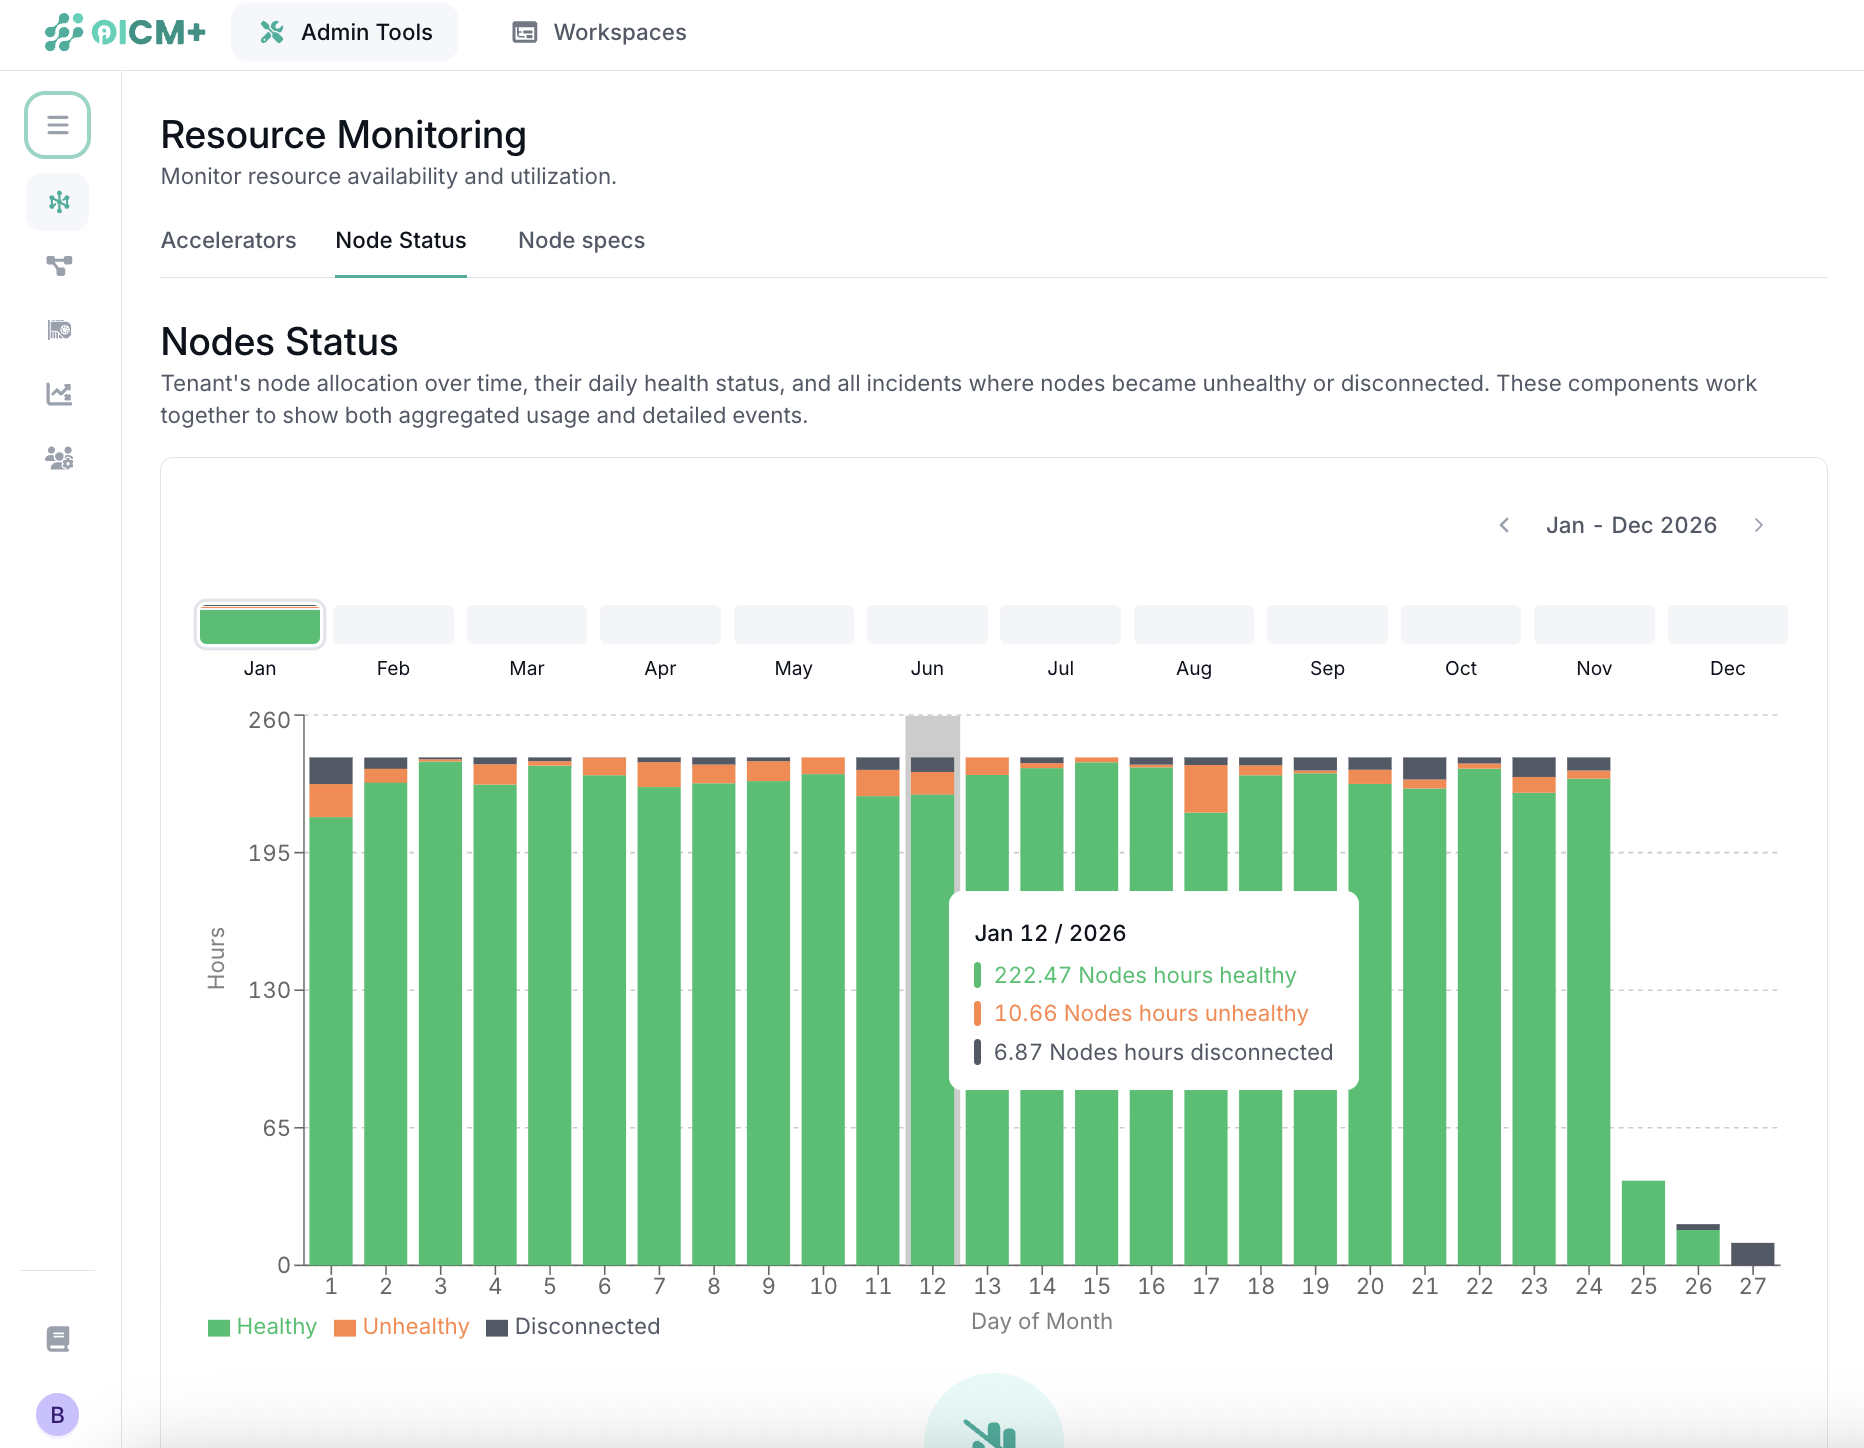The image size is (1864, 1448).
Task: Click the green Healthy legend swatch
Action: pyautogui.click(x=217, y=1326)
